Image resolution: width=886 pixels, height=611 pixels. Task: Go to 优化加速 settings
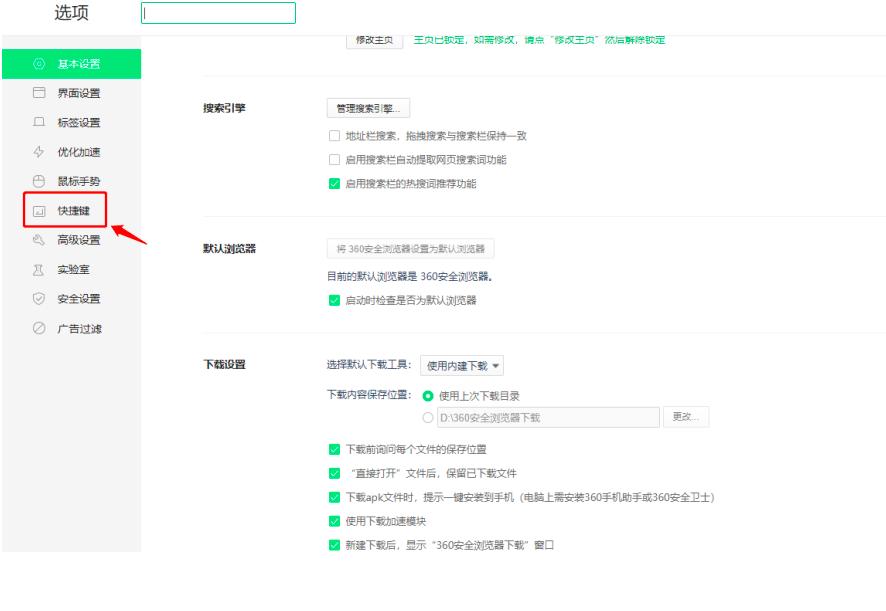point(72,152)
